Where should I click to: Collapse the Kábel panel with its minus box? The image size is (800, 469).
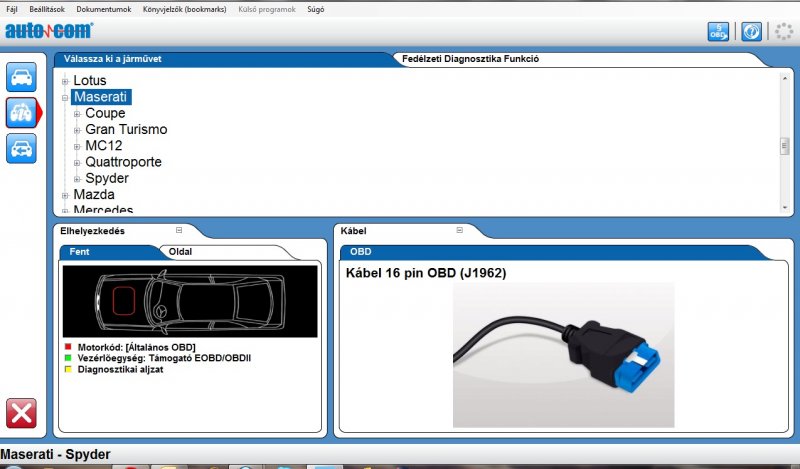tap(460, 230)
